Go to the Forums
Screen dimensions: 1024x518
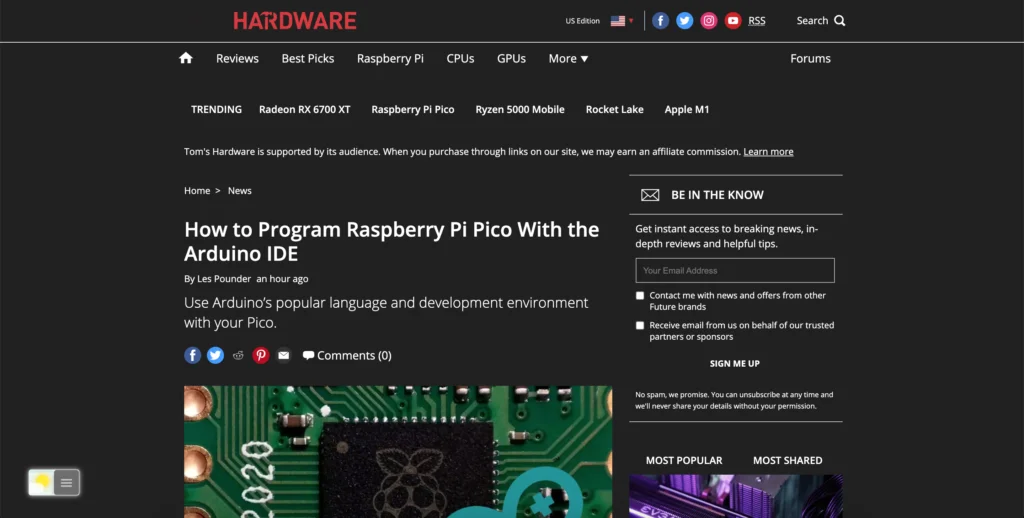coord(810,59)
